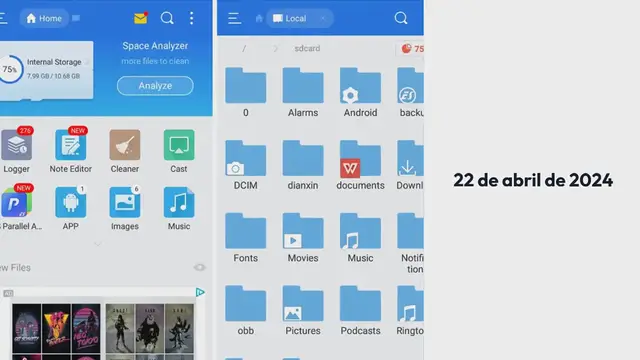640x360 pixels.
Task: Open the Download folder
Action: 410,158
